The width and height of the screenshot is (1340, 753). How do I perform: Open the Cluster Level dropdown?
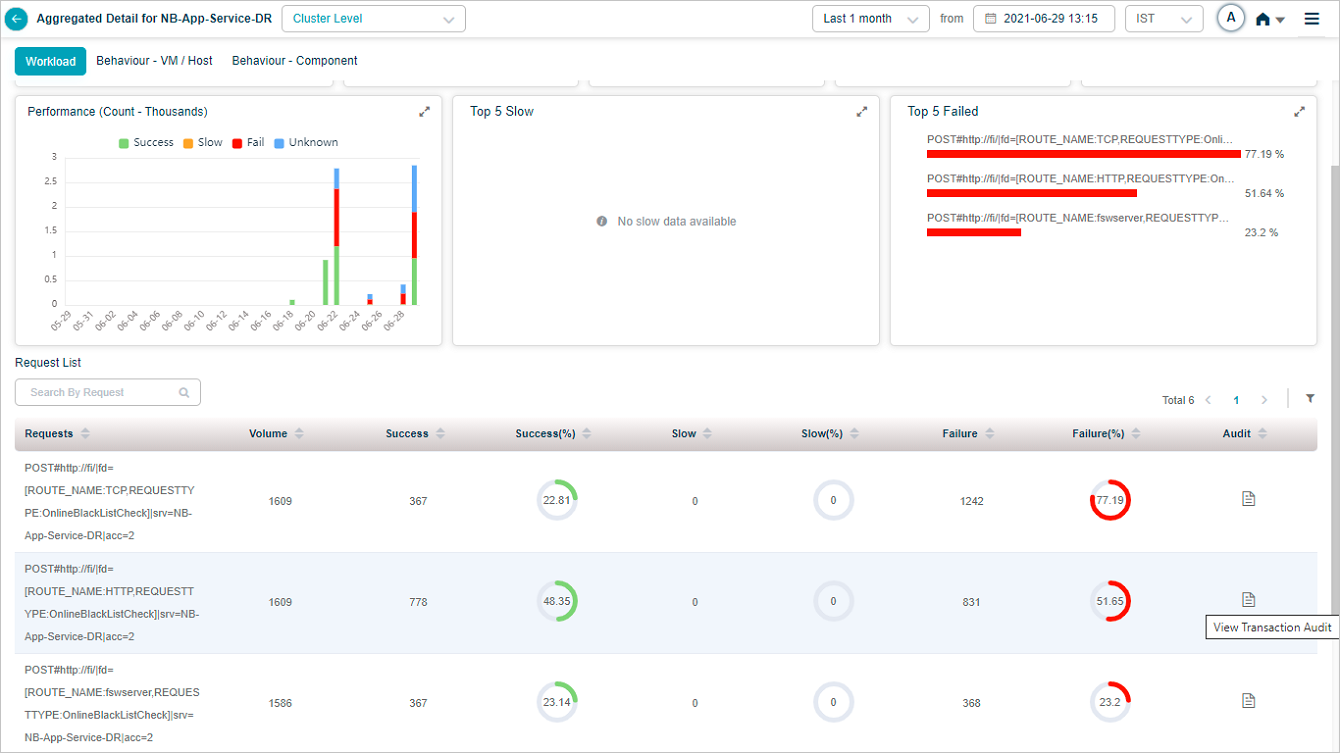pos(374,19)
